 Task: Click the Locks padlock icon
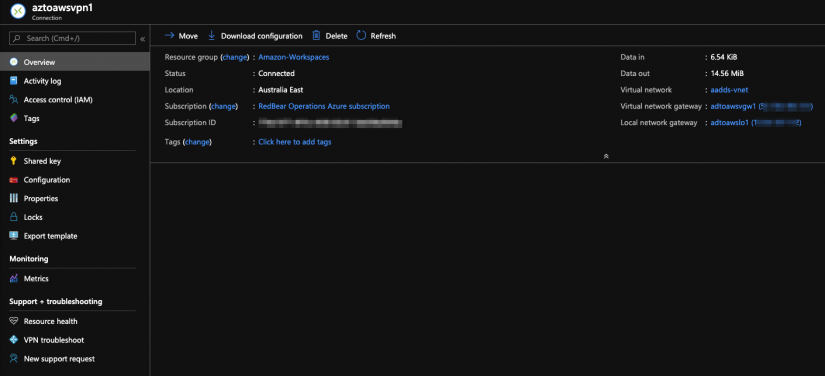click(14, 217)
